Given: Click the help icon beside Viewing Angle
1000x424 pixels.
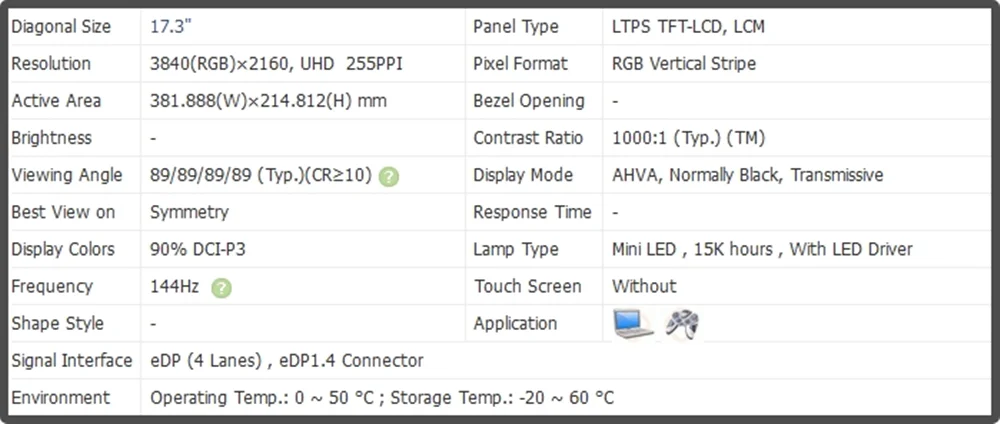Looking at the screenshot, I should (x=388, y=177).
